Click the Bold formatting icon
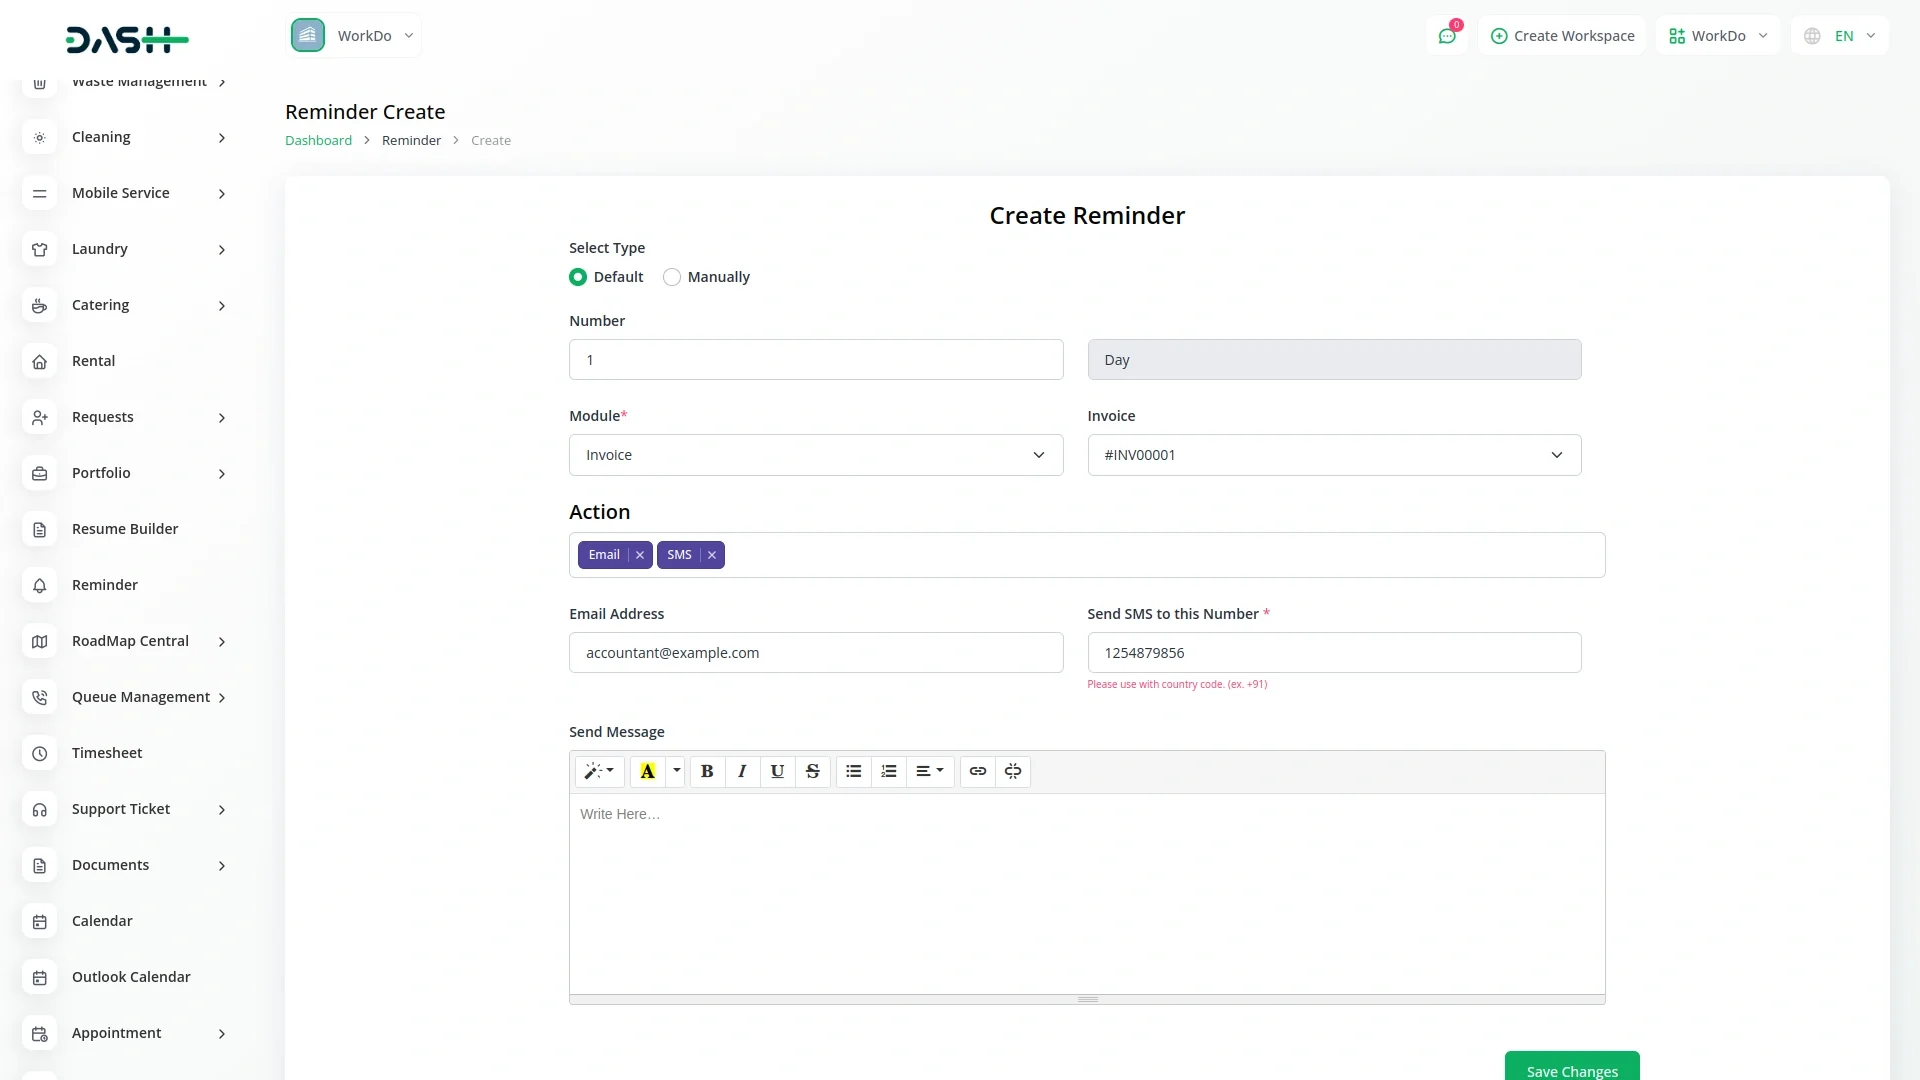 (x=707, y=771)
